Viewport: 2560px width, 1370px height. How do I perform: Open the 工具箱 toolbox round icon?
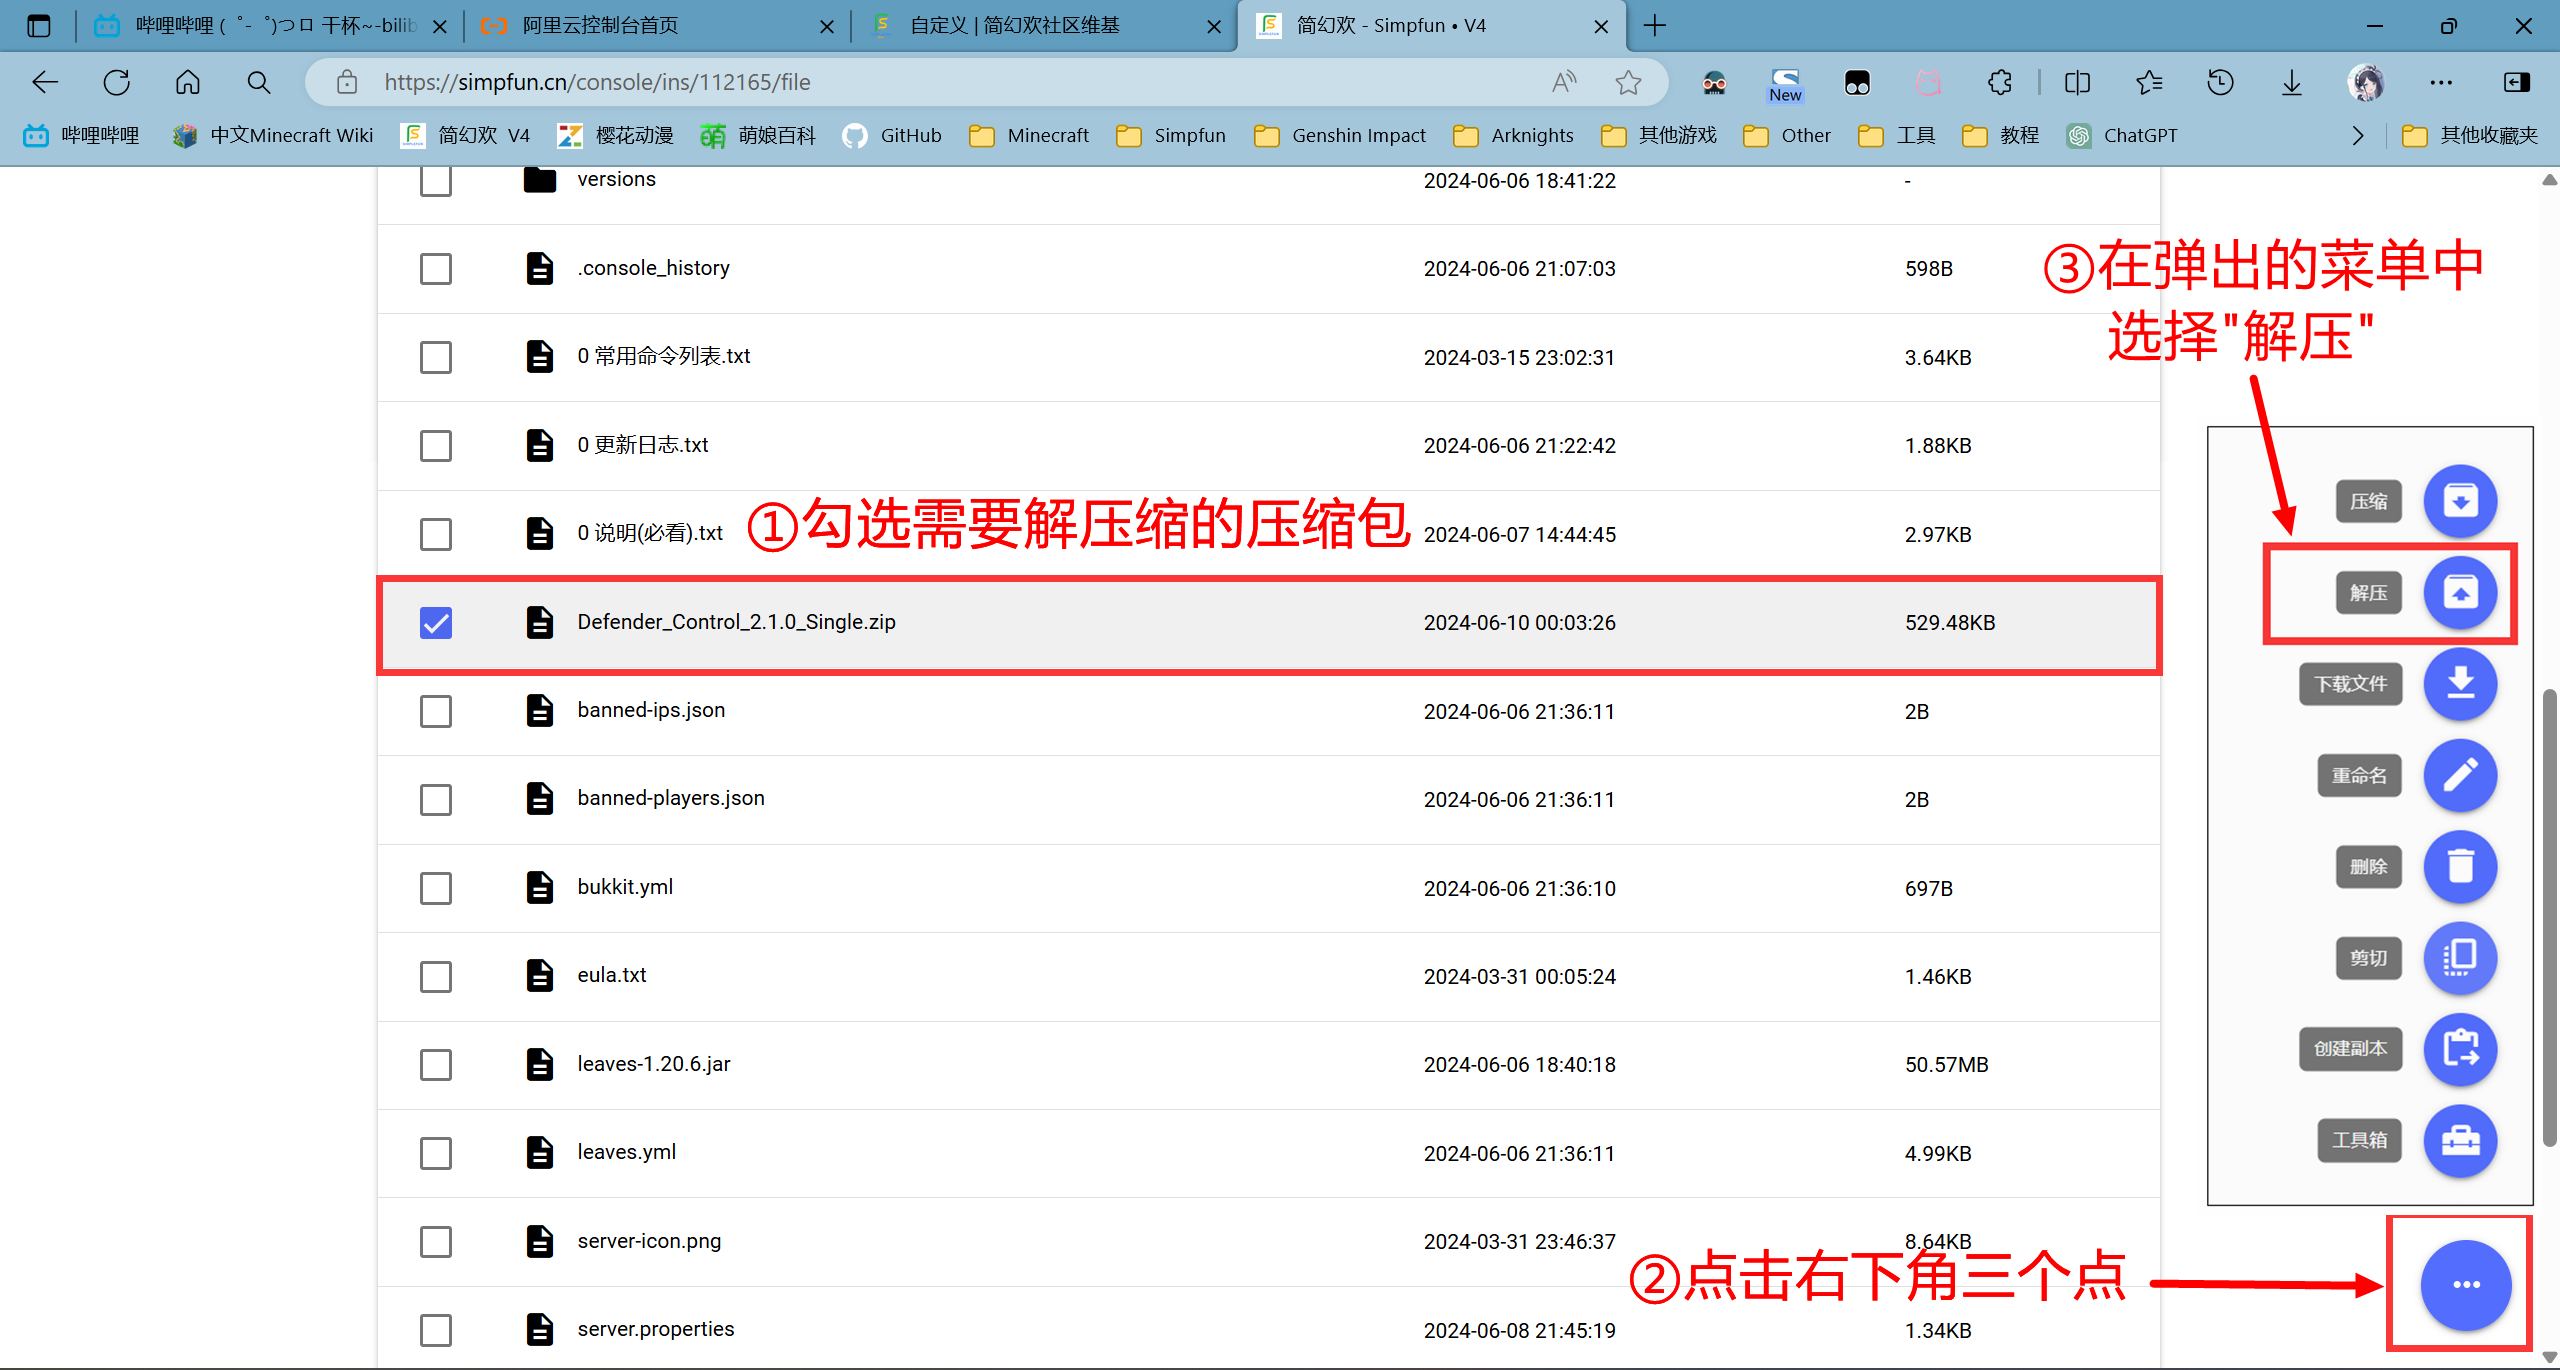(x=2460, y=1140)
